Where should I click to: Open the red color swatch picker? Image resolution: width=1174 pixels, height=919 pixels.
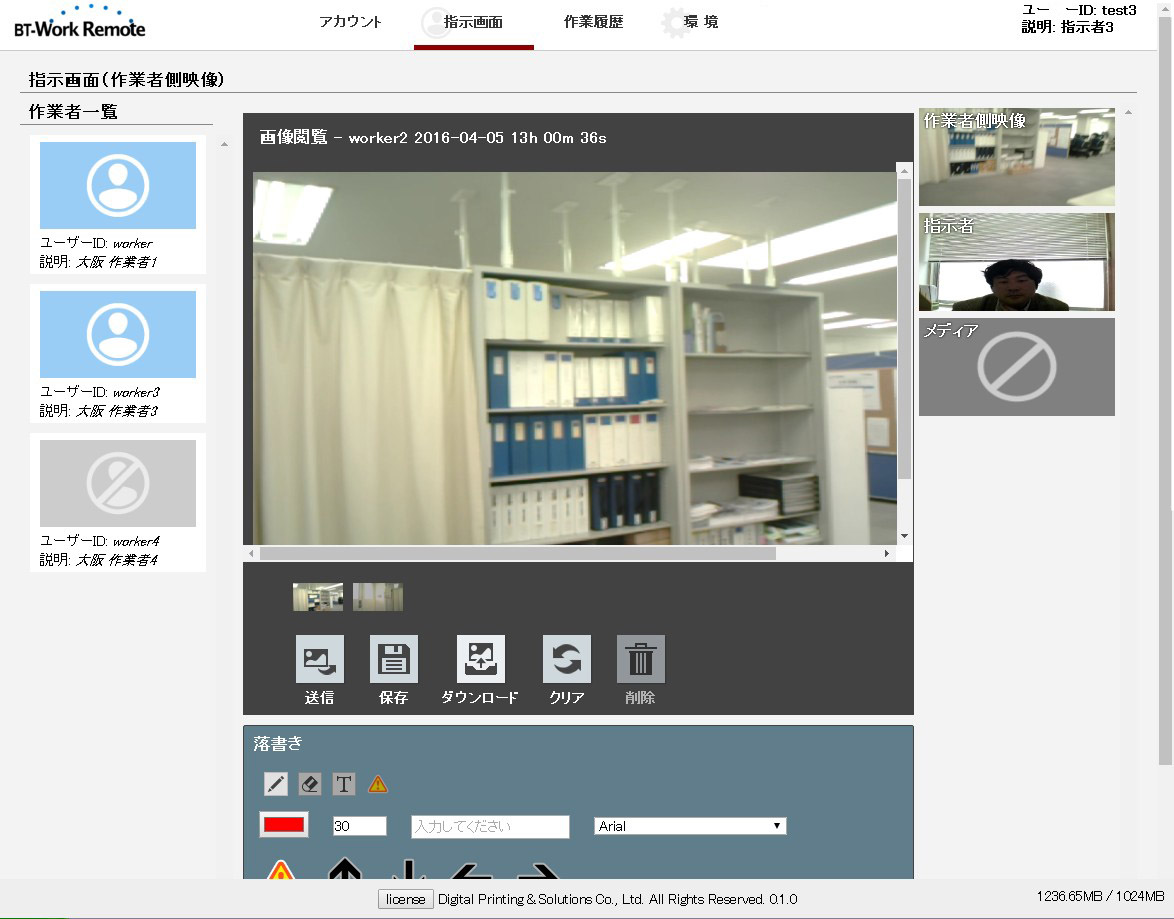284,825
